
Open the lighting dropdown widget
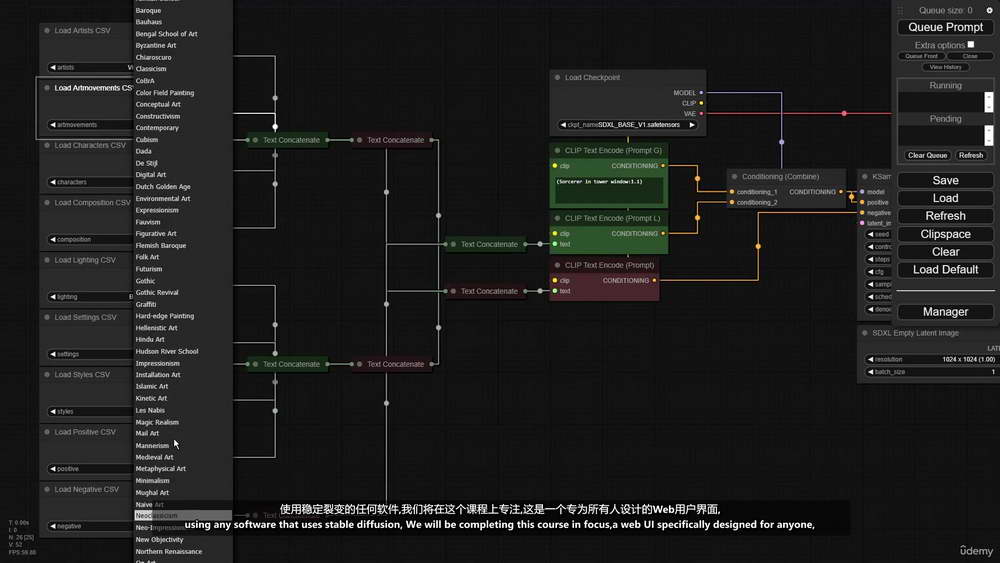(90, 297)
